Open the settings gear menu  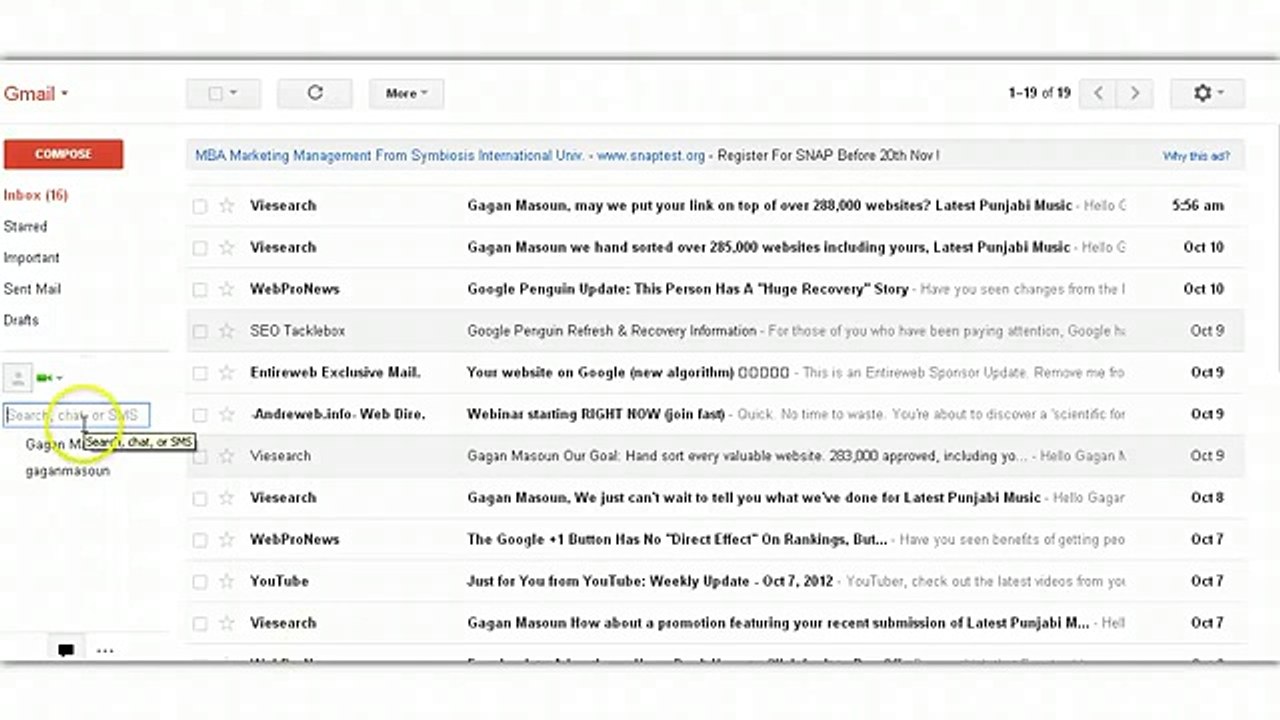tap(1207, 93)
